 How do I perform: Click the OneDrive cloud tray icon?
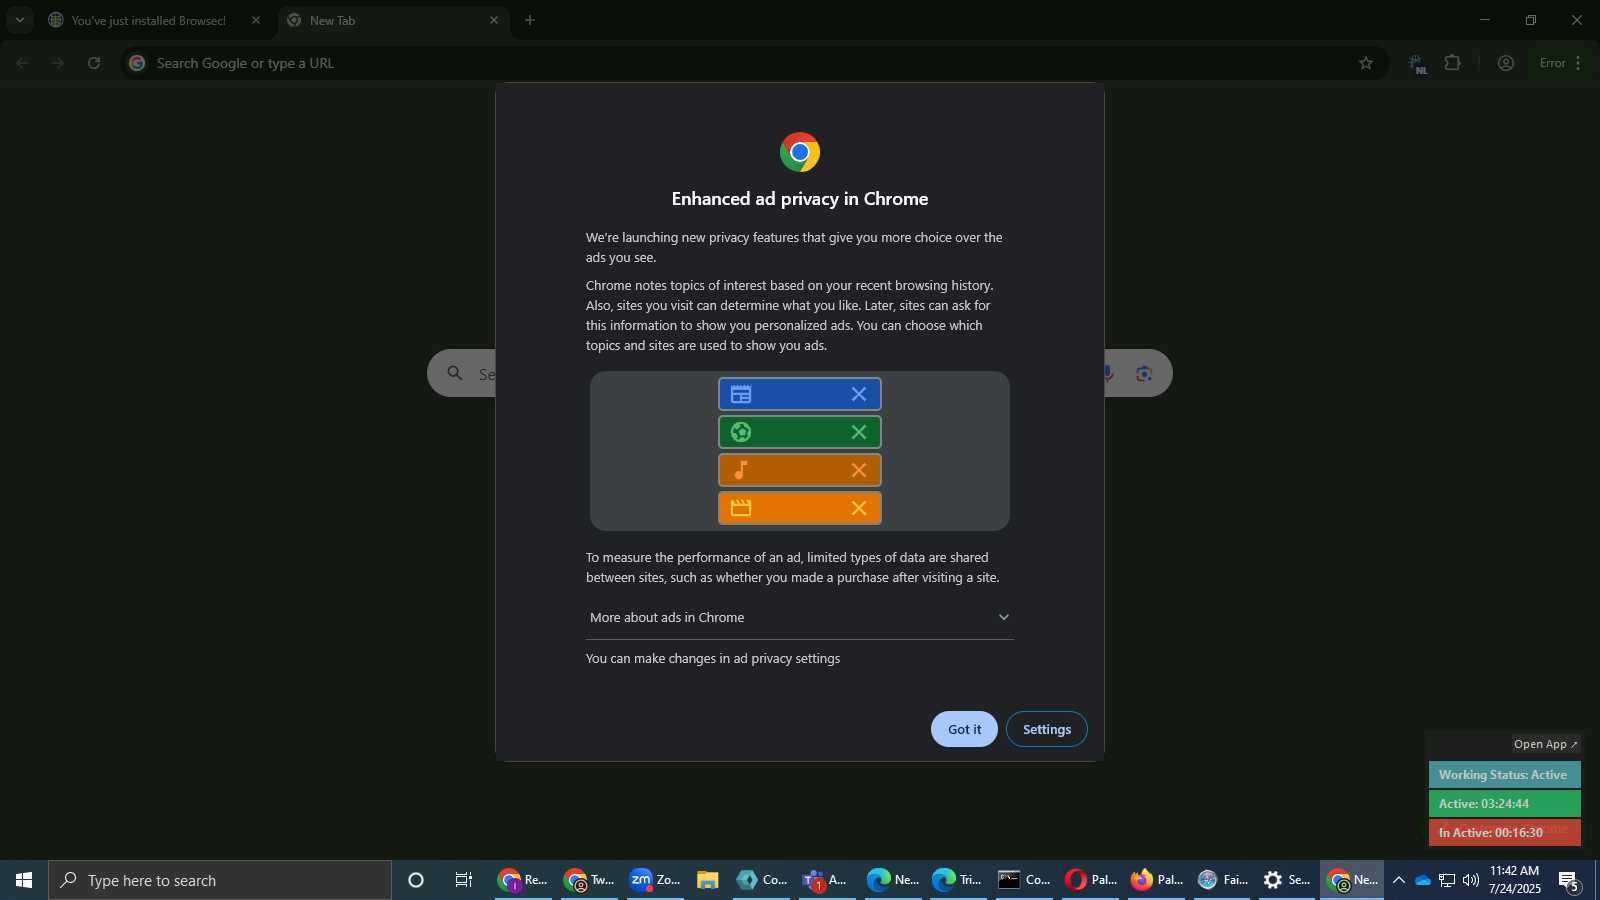pyautogui.click(x=1422, y=880)
